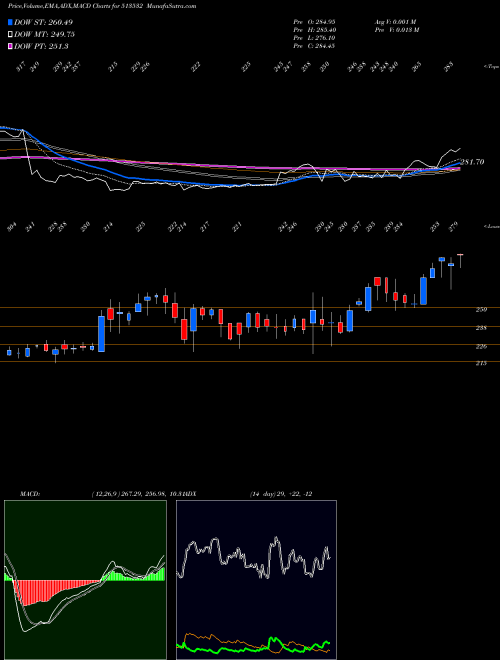500x660 pixels.
Task: Click the Pre L: 276.10 value
Action: 314,38
